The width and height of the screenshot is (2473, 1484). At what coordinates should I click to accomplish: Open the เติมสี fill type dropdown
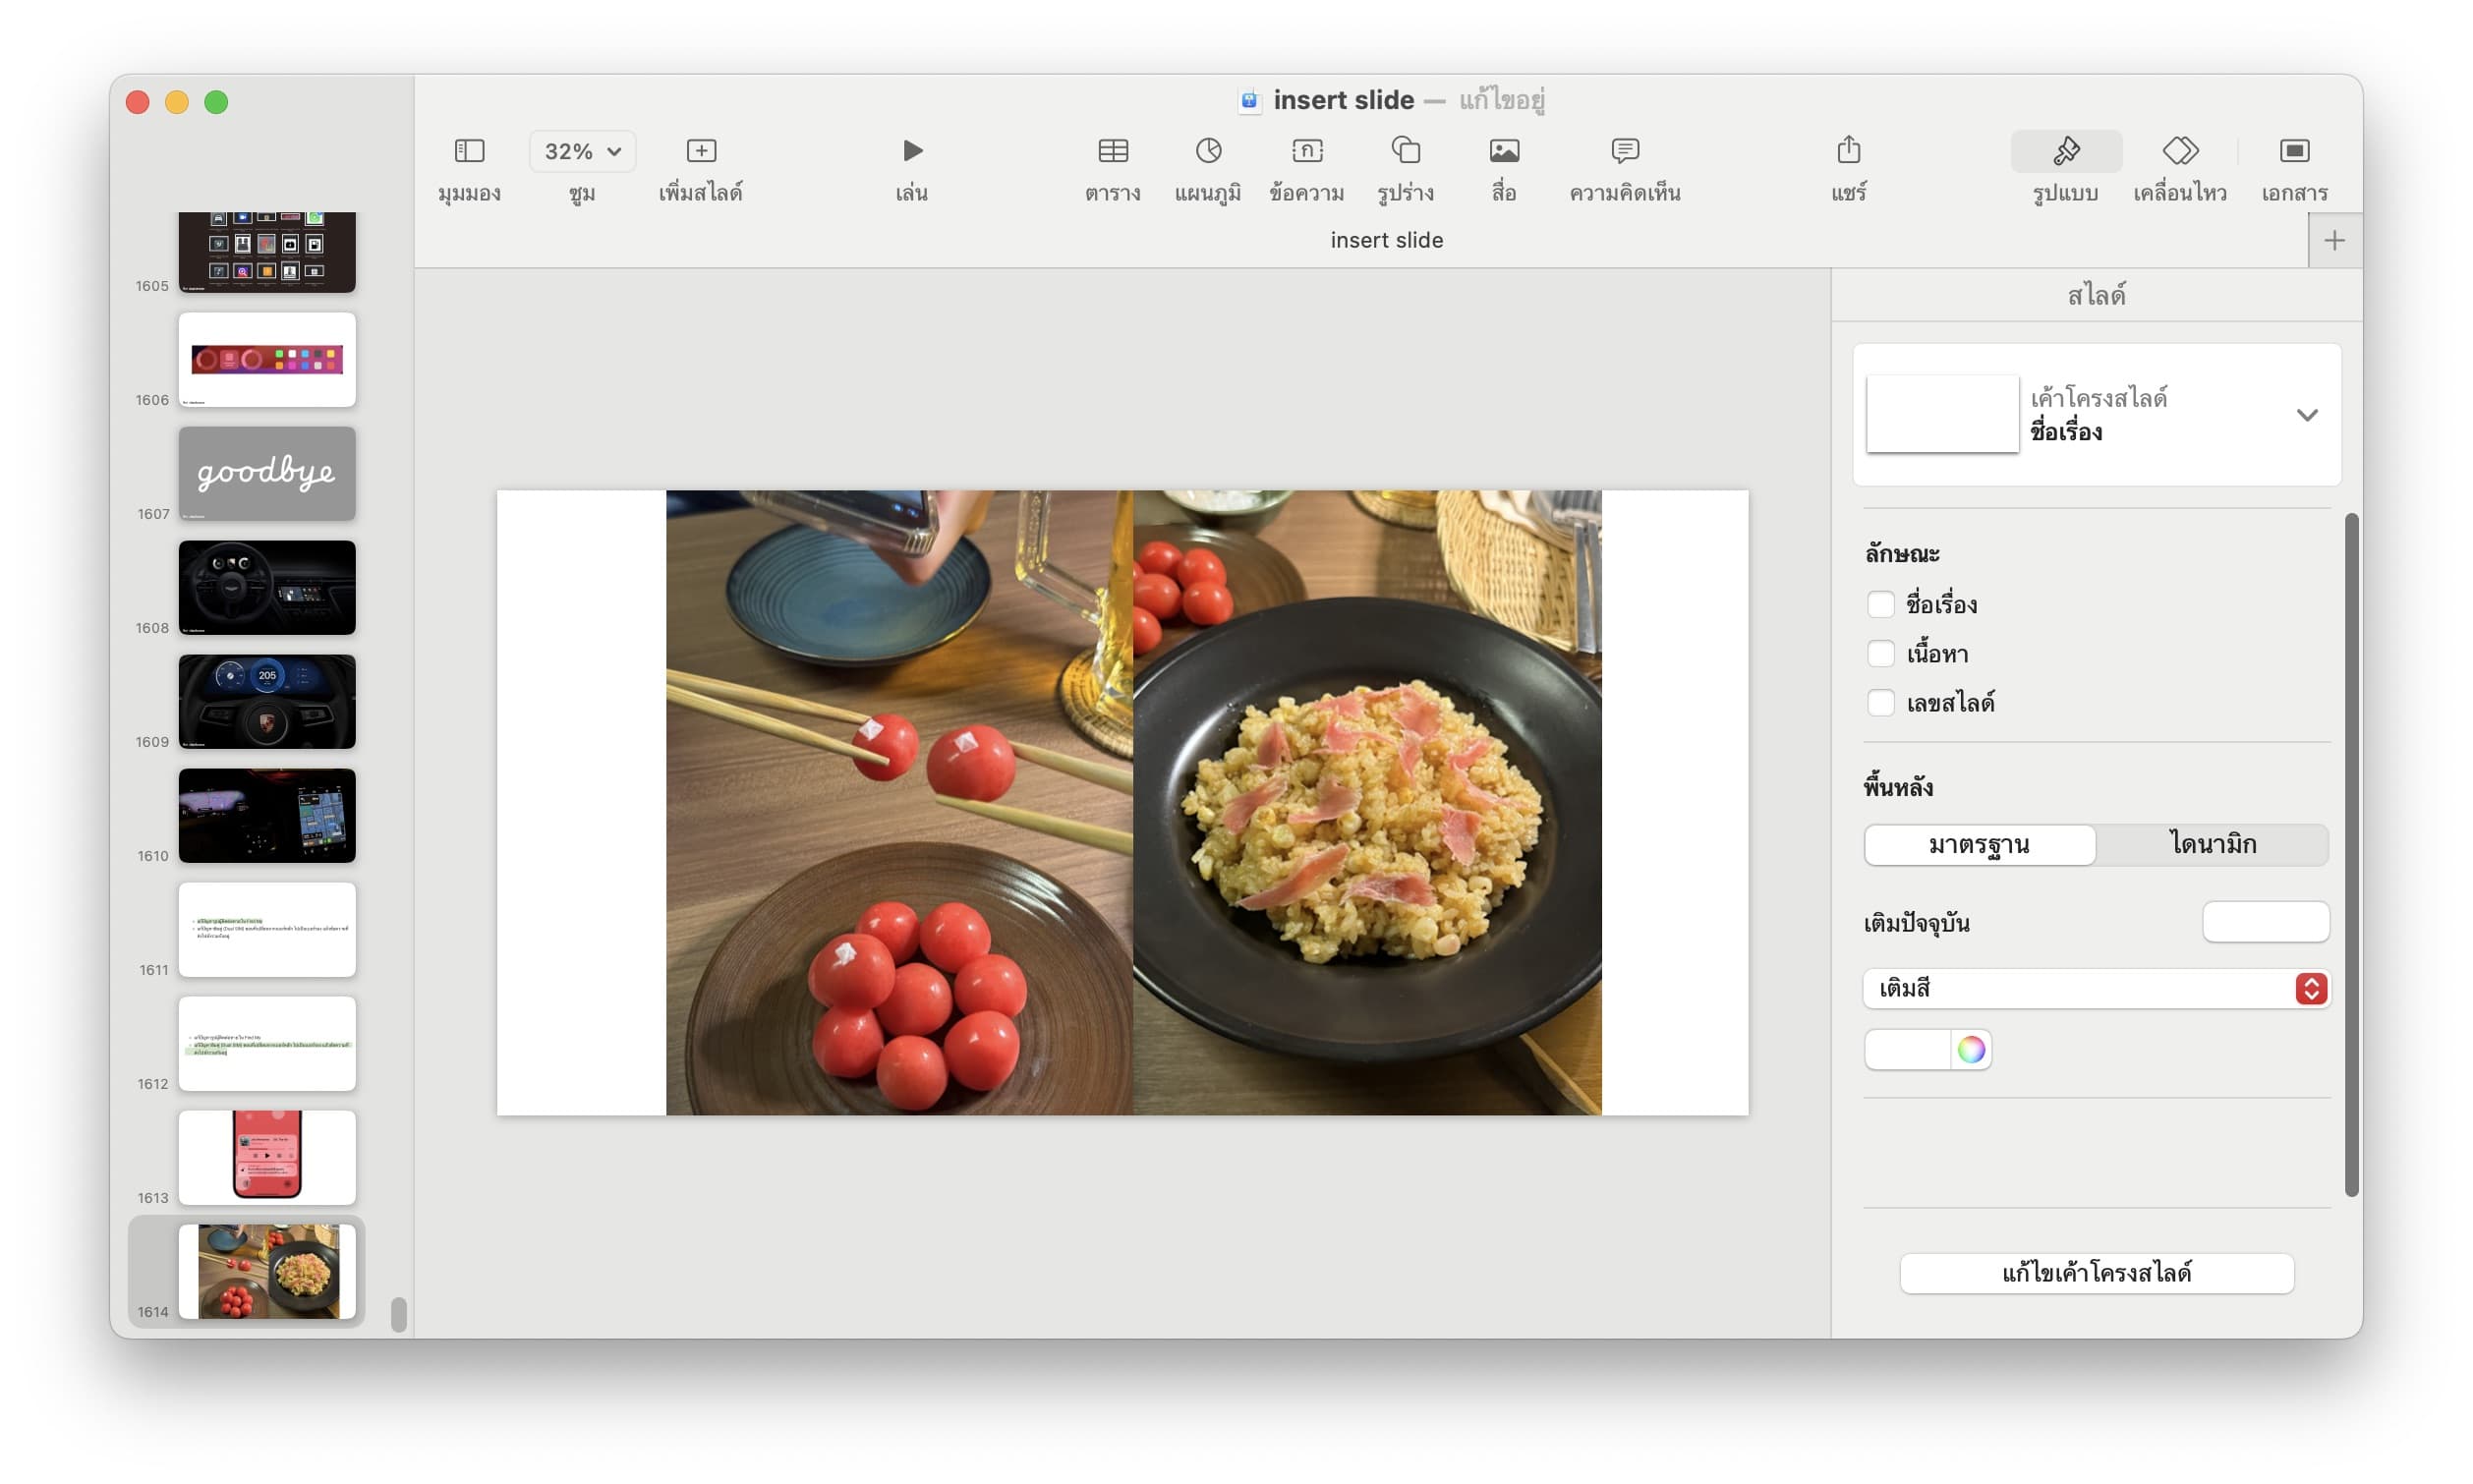pos(2096,989)
